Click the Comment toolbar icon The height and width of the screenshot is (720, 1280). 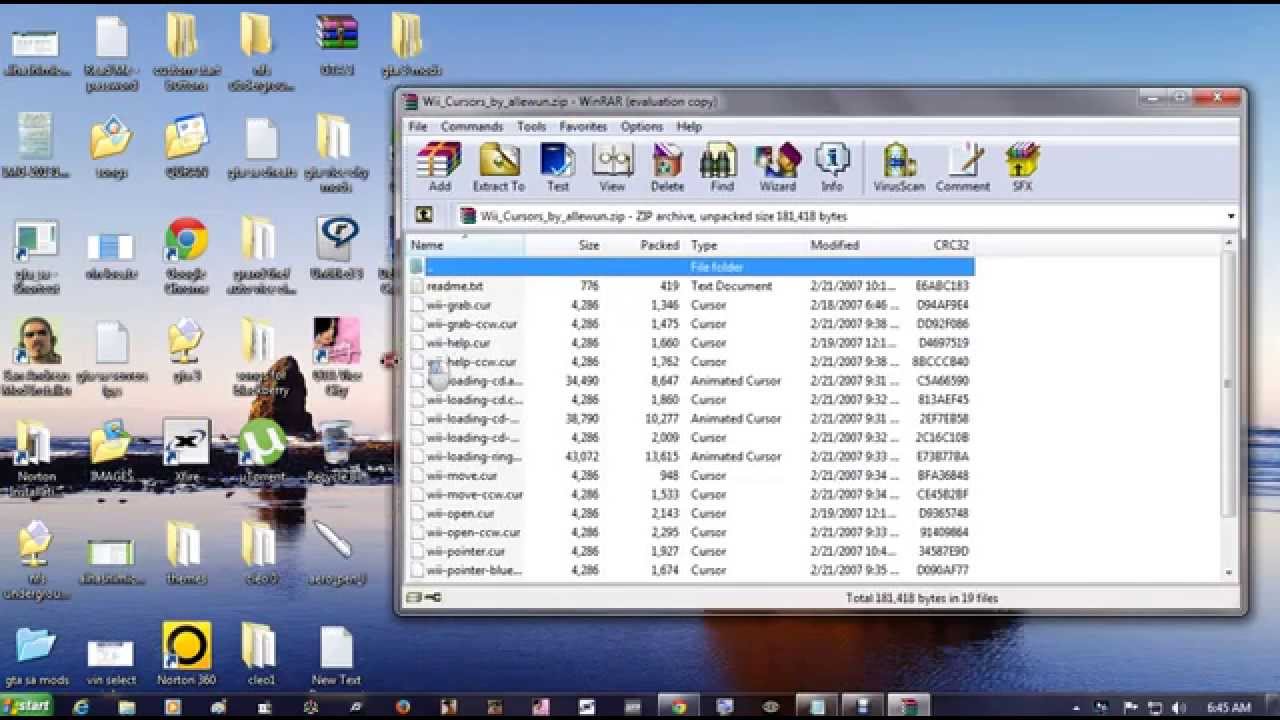coord(962,167)
